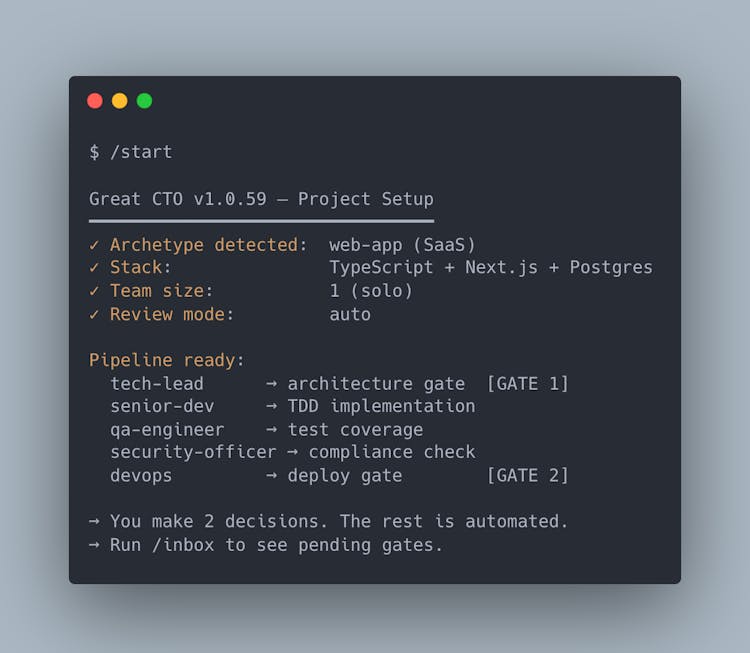Select the qa-engineer pipeline entry
The width and height of the screenshot is (750, 653).
167,430
